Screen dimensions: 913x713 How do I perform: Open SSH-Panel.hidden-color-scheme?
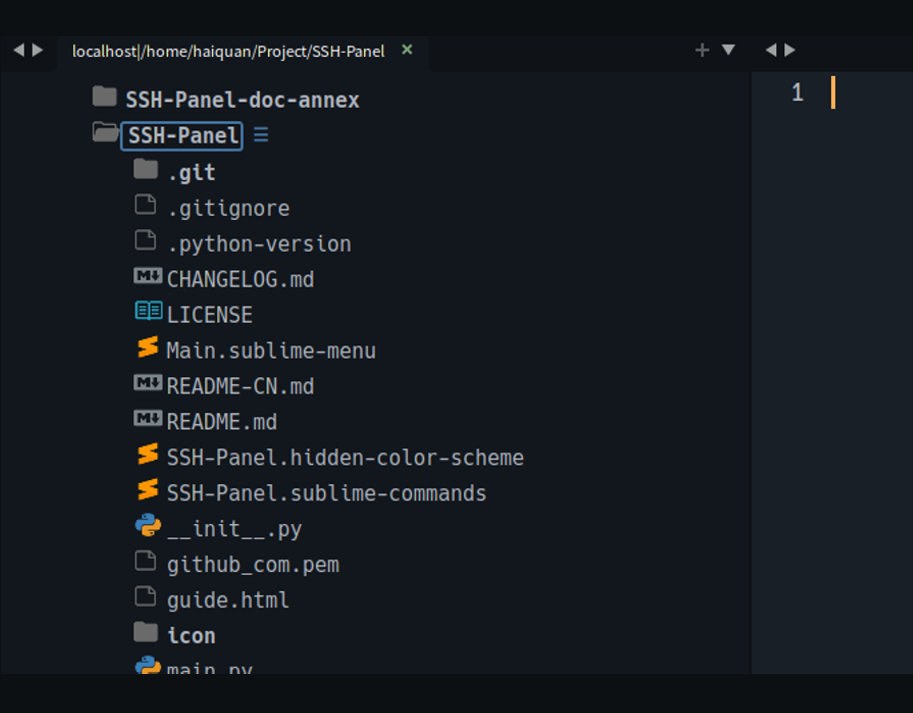(x=345, y=458)
